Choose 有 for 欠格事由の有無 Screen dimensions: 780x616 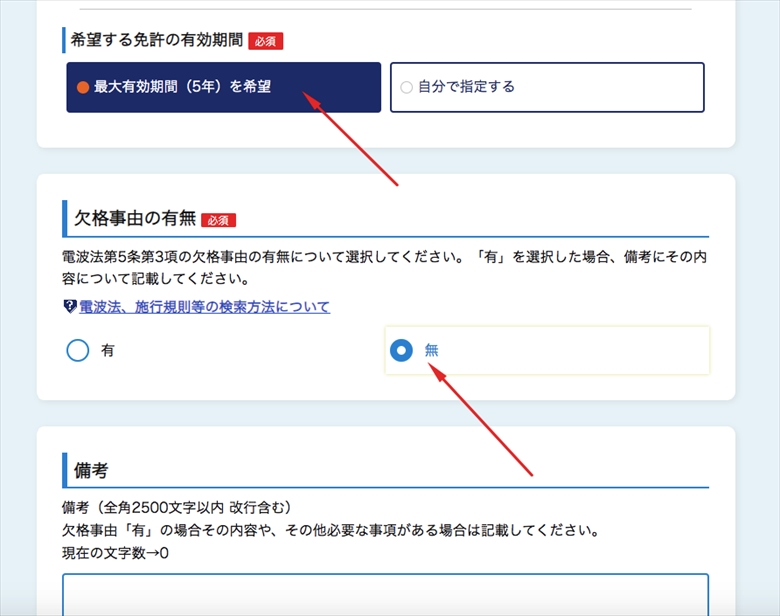point(78,350)
